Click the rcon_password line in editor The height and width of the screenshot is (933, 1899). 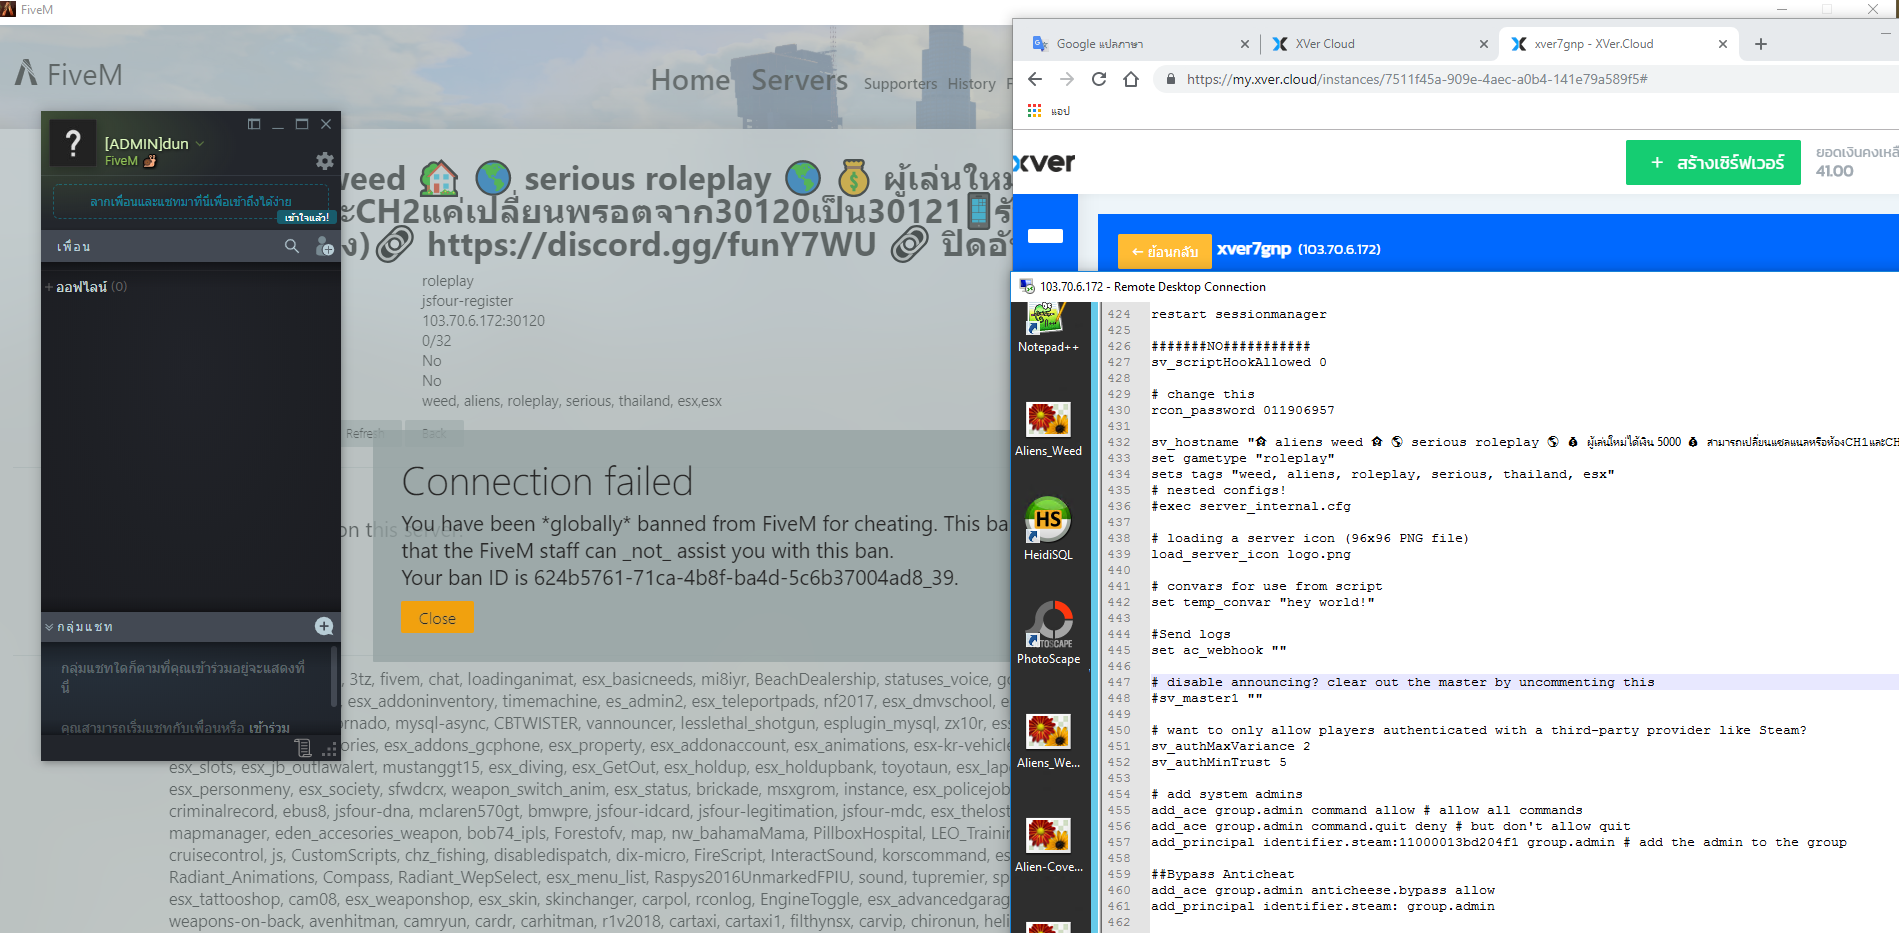pyautogui.click(x=1242, y=410)
